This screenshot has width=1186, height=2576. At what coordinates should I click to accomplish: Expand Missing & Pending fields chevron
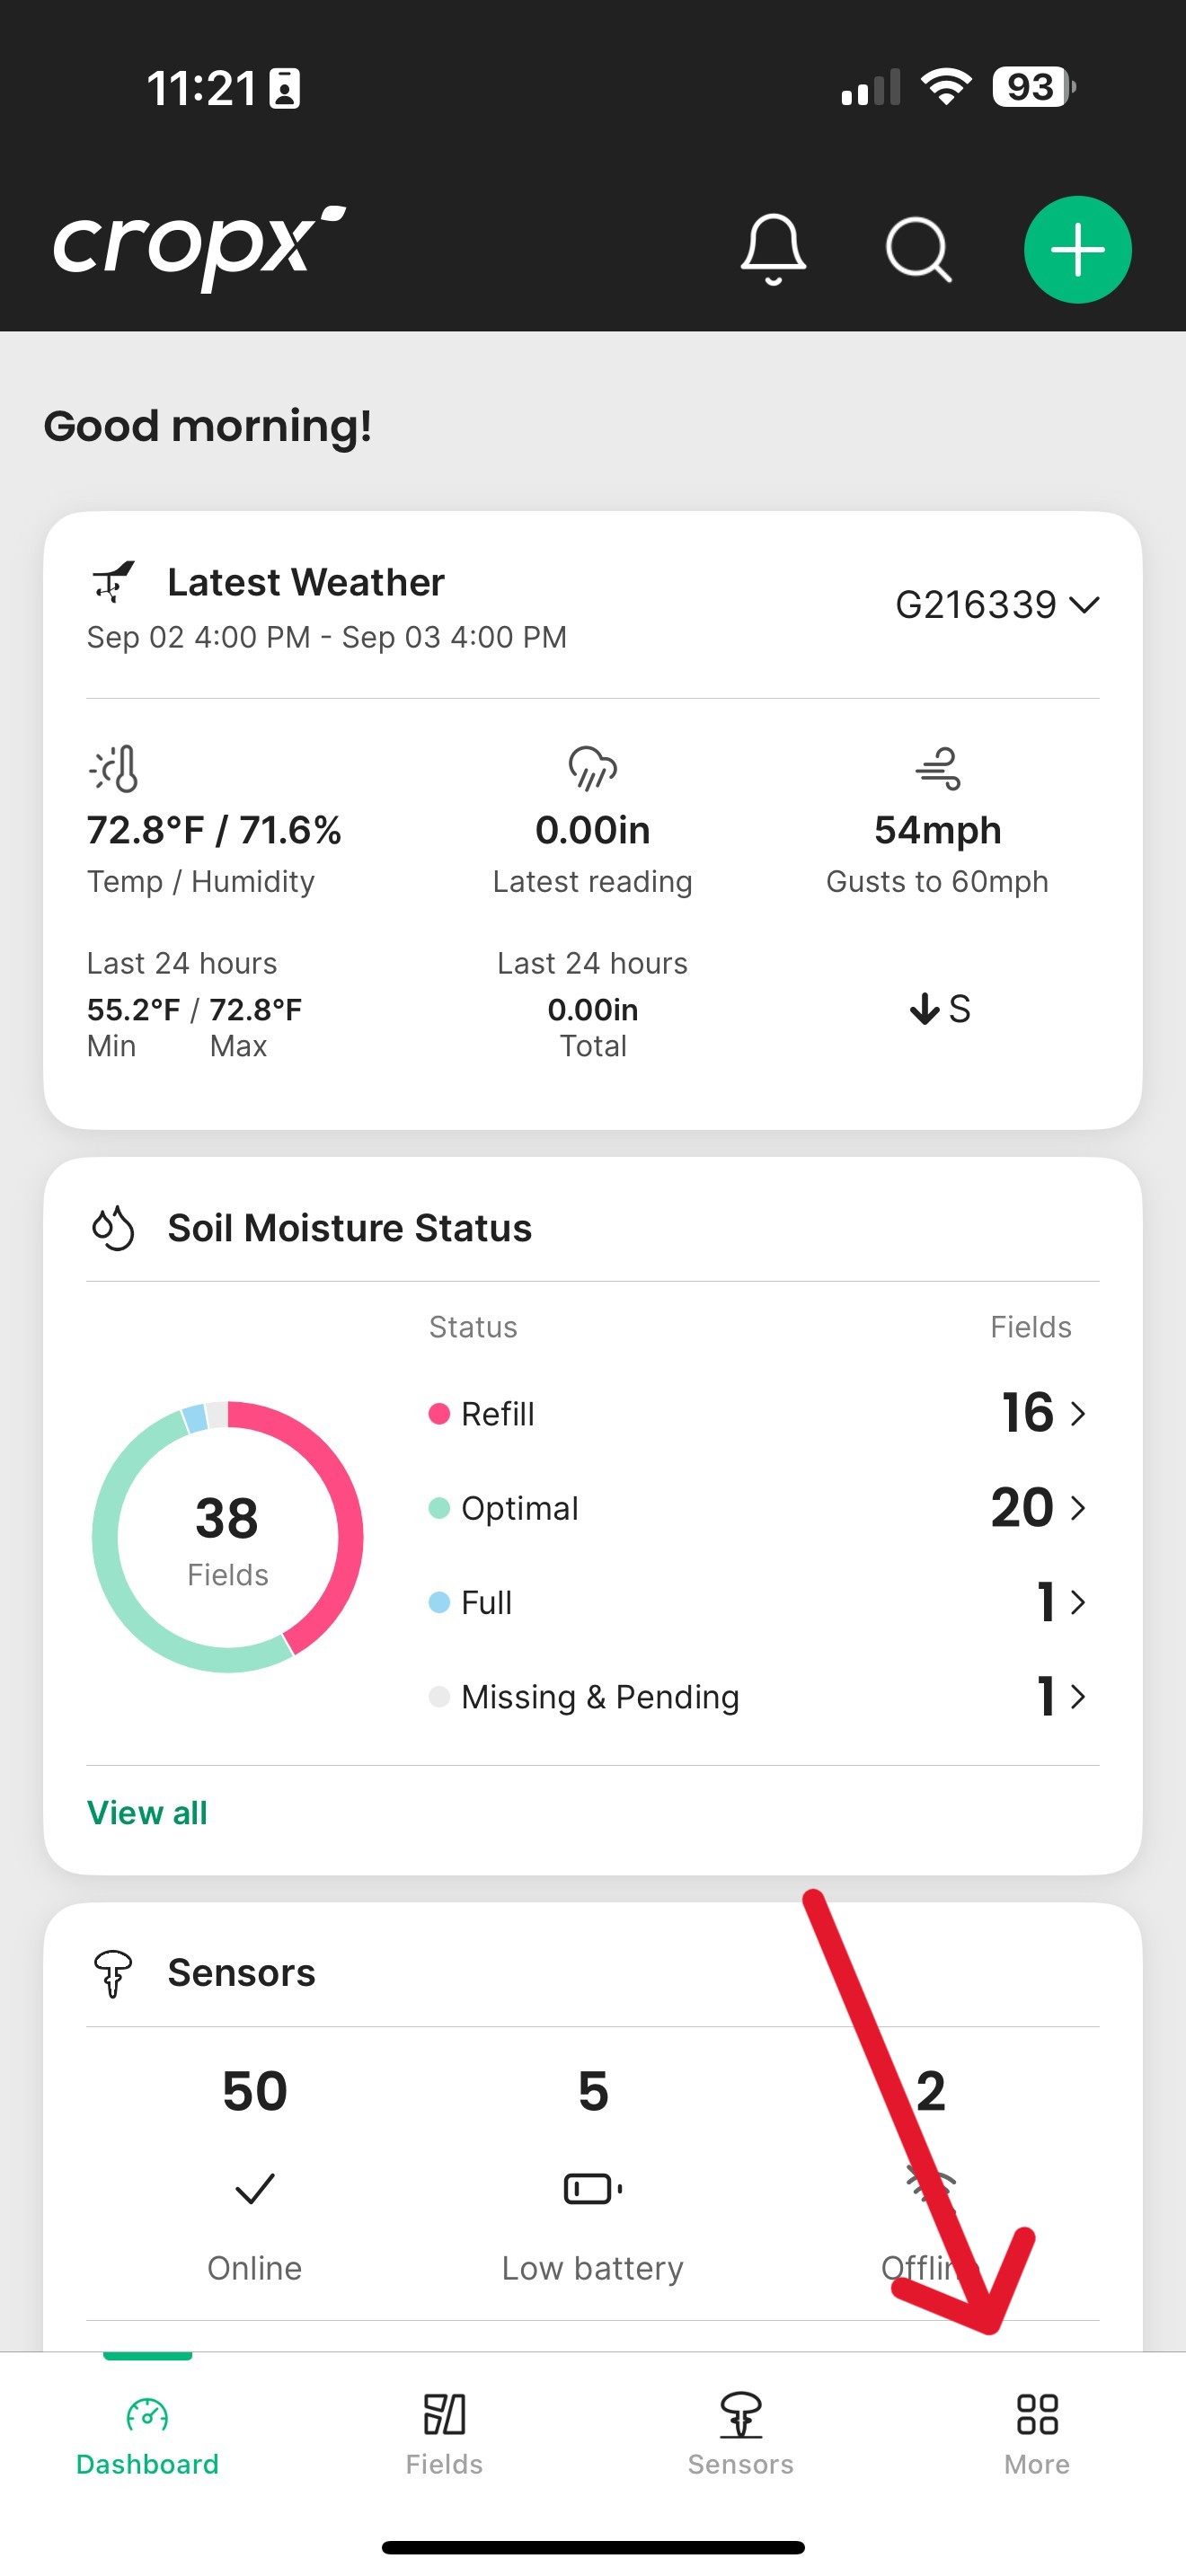1077,1696
